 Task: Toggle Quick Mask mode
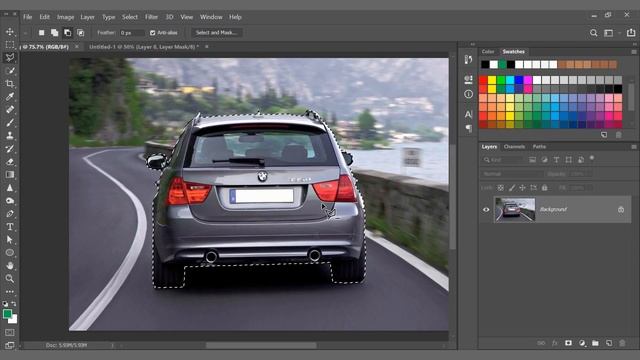coord(10,333)
